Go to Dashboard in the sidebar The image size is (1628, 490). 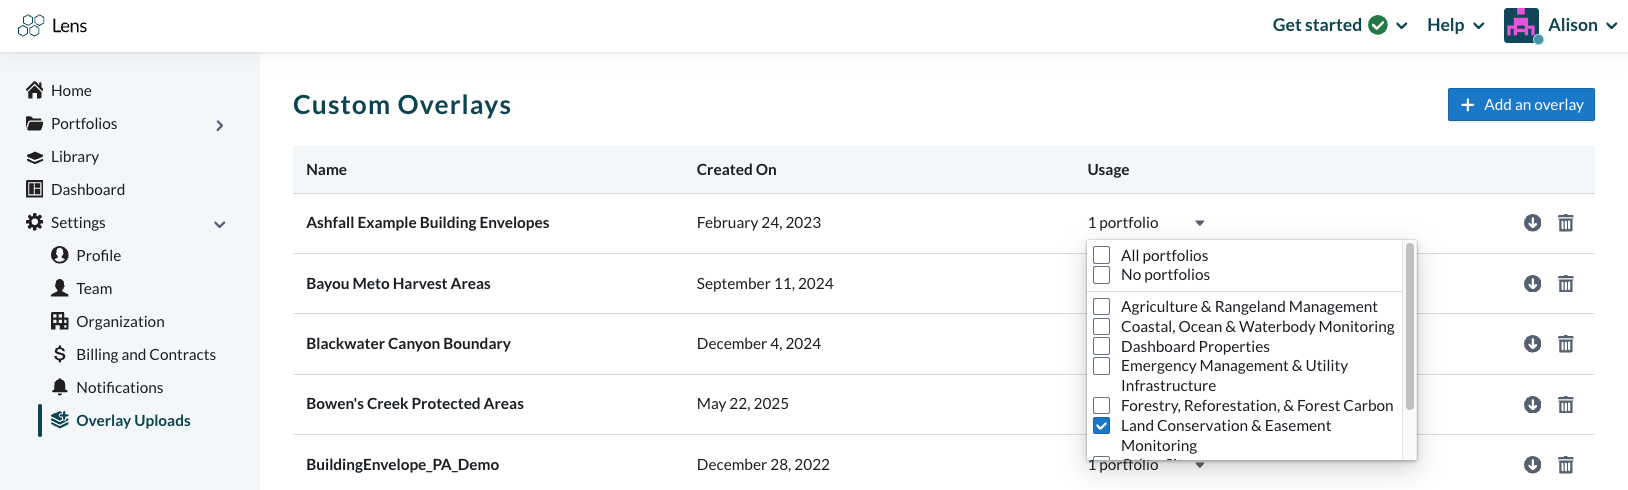pyautogui.click(x=88, y=189)
